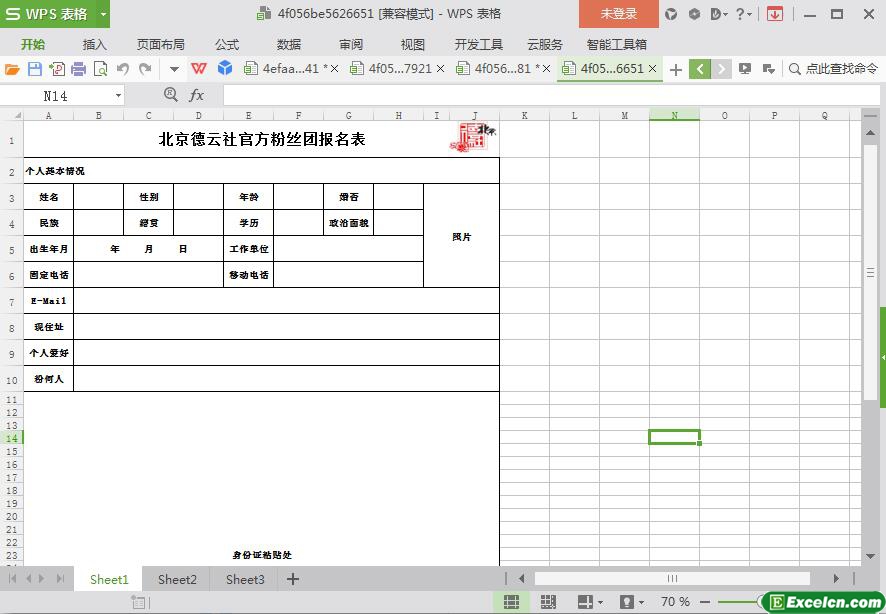Expand the Name Box dropdown arrow
This screenshot has height=614, width=886.
(118, 95)
